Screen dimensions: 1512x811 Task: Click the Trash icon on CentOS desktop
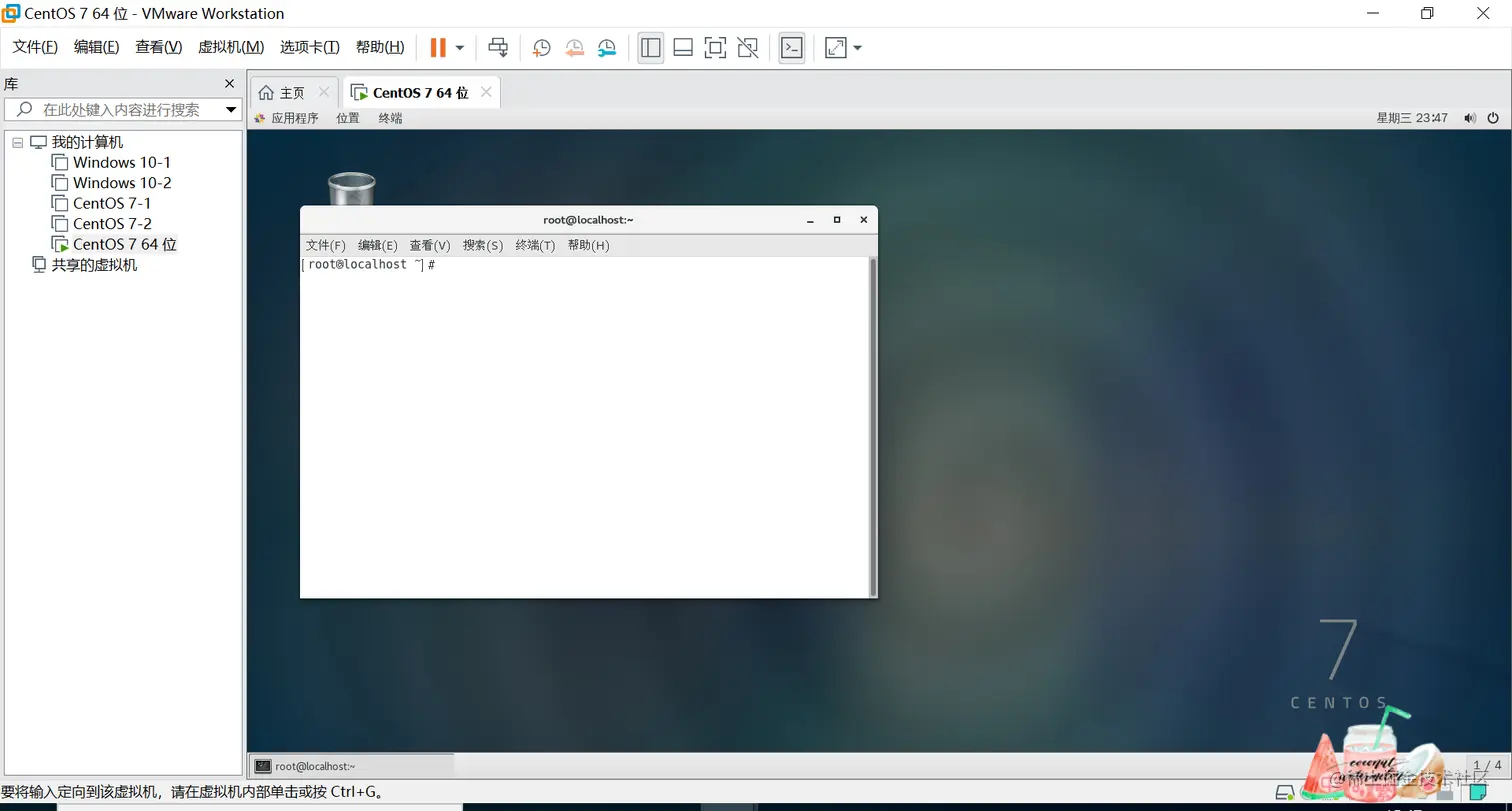[x=351, y=188]
